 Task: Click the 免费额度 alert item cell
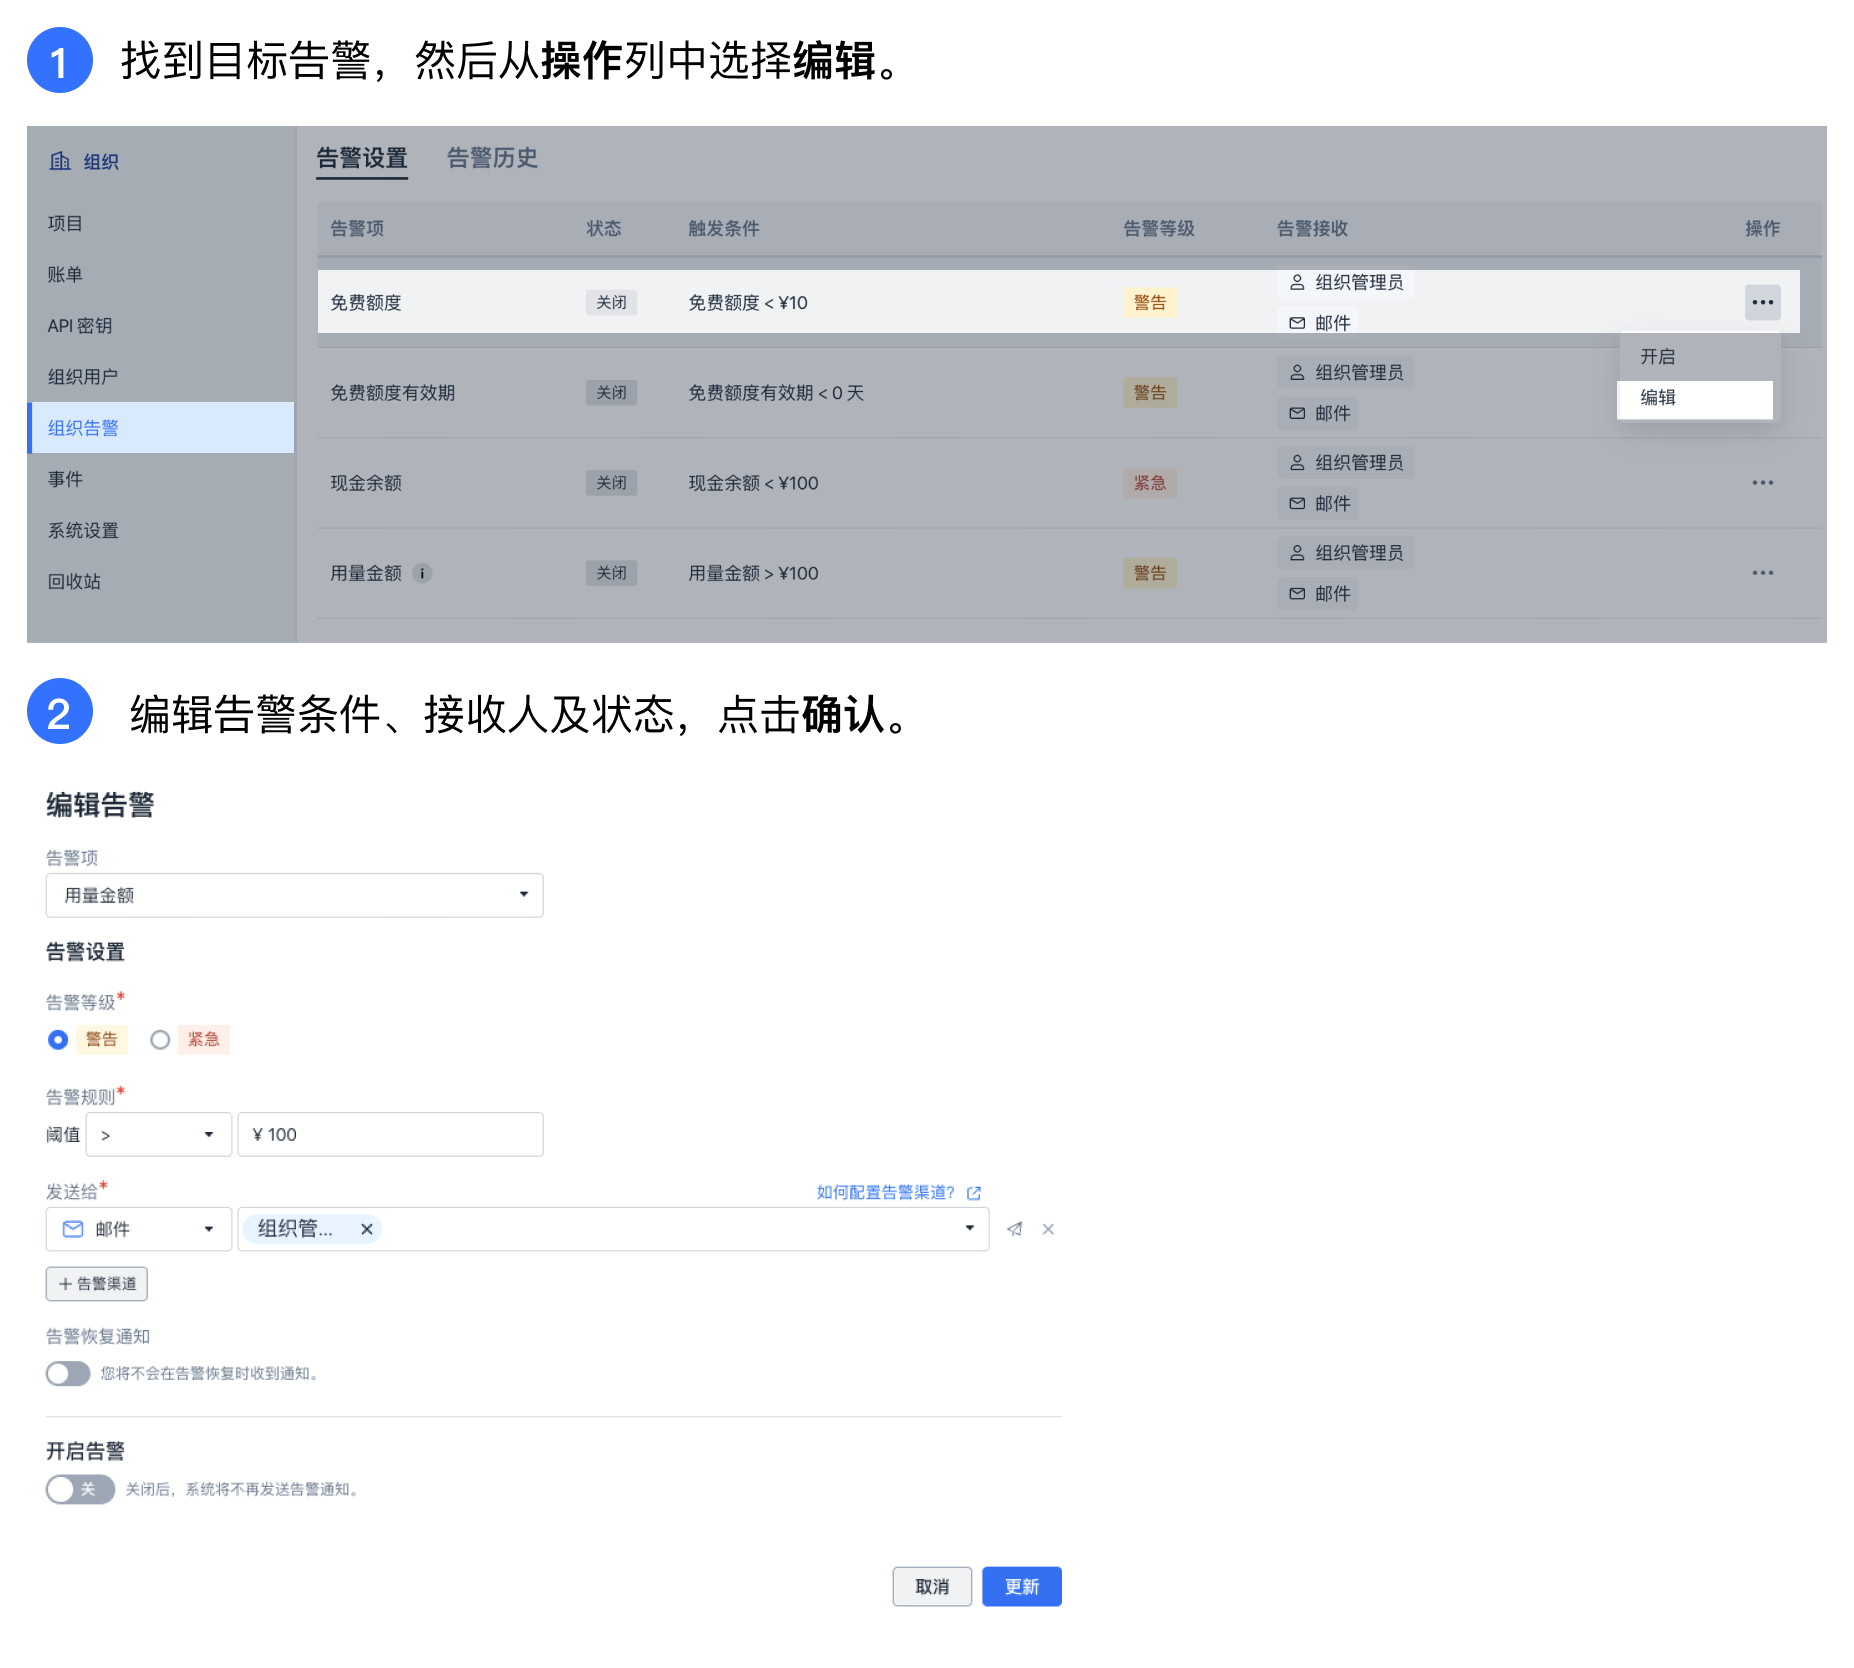[366, 302]
